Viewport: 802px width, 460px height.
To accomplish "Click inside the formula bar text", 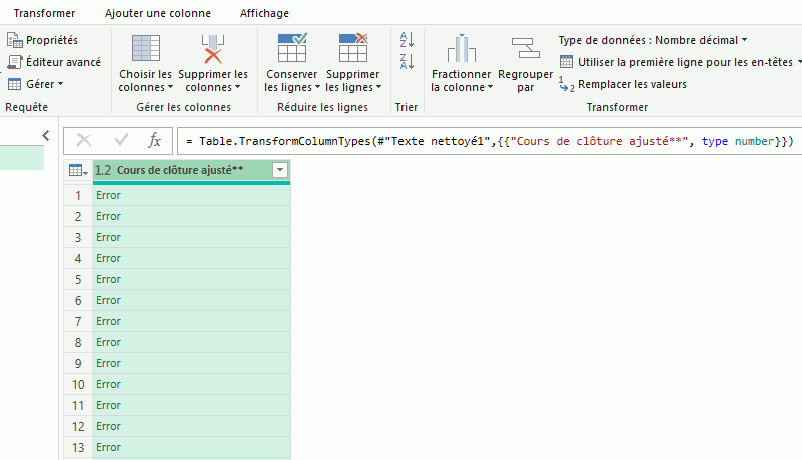I will (x=480, y=142).
